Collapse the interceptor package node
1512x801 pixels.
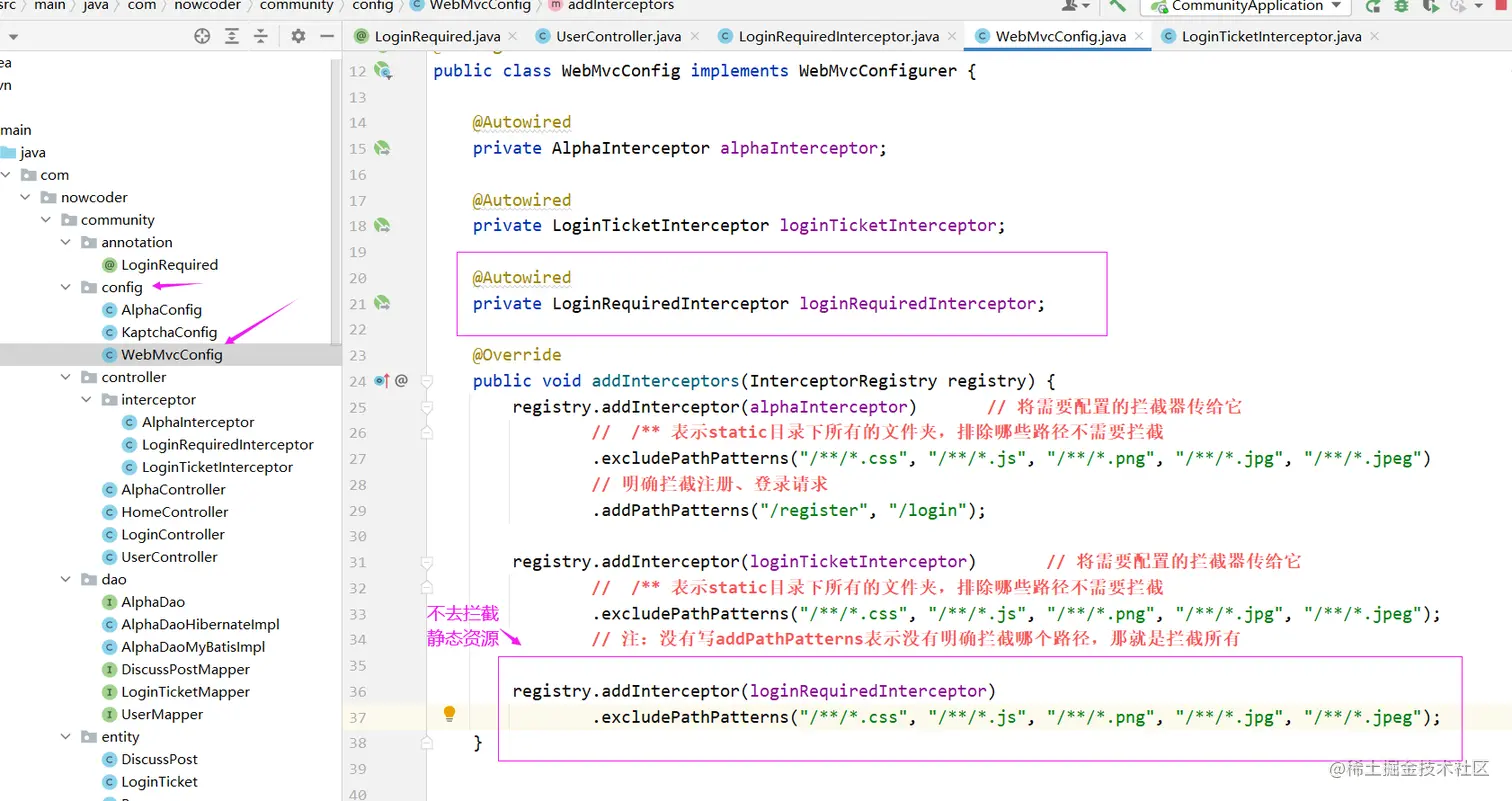(86, 400)
